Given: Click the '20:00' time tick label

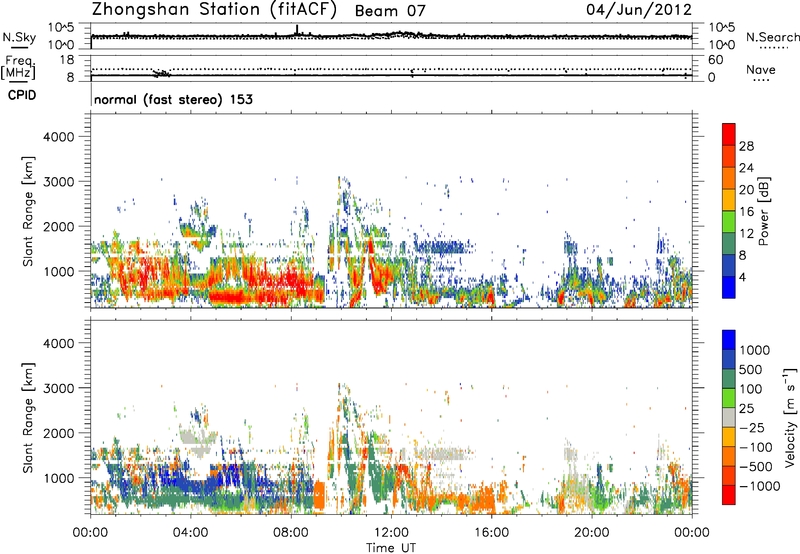Looking at the screenshot, I should (x=591, y=533).
